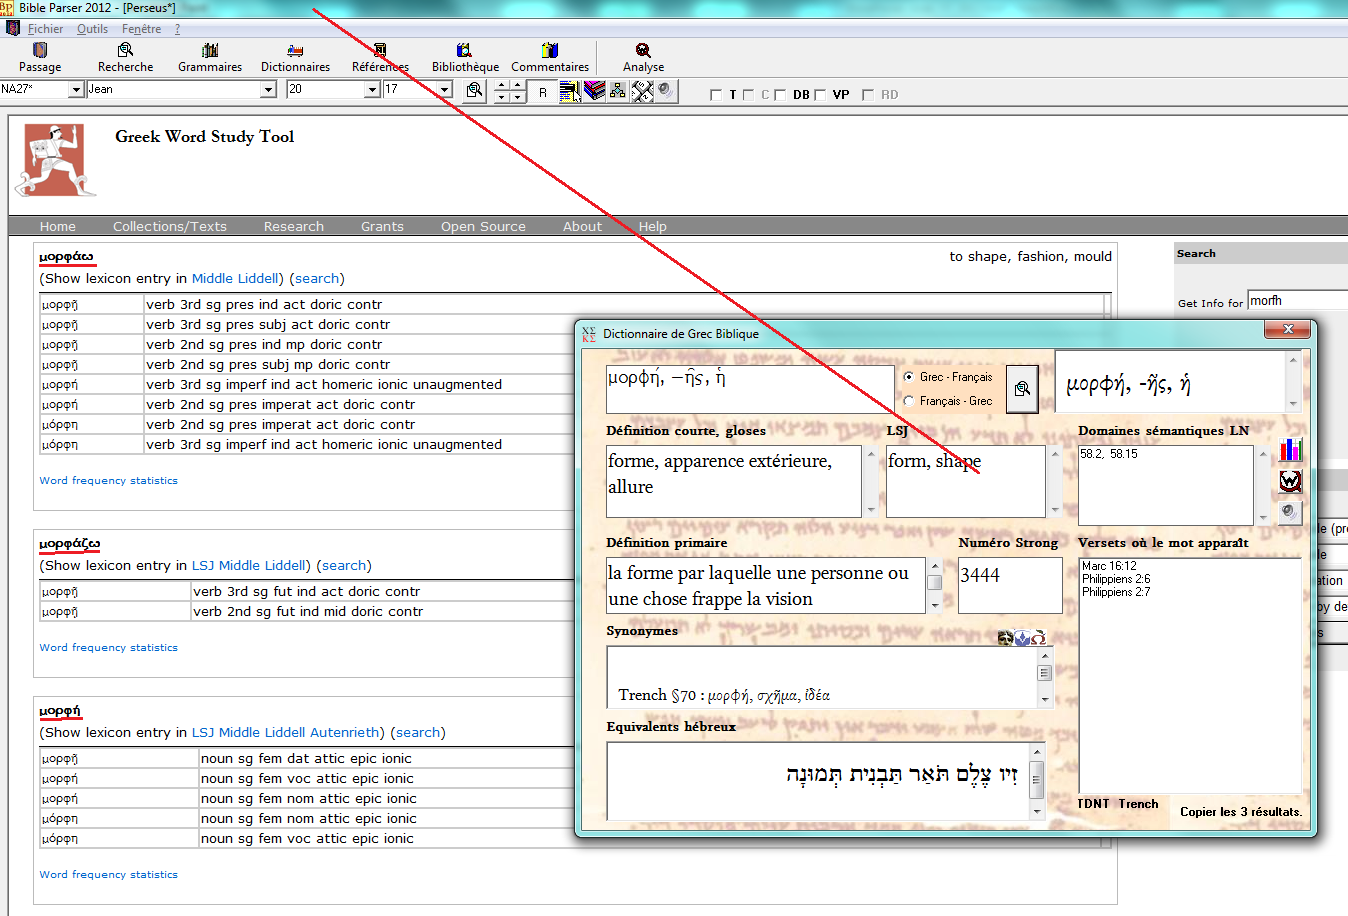
Task: Click the search link beside Middle Liddell for μορφάω
Action: pos(317,279)
